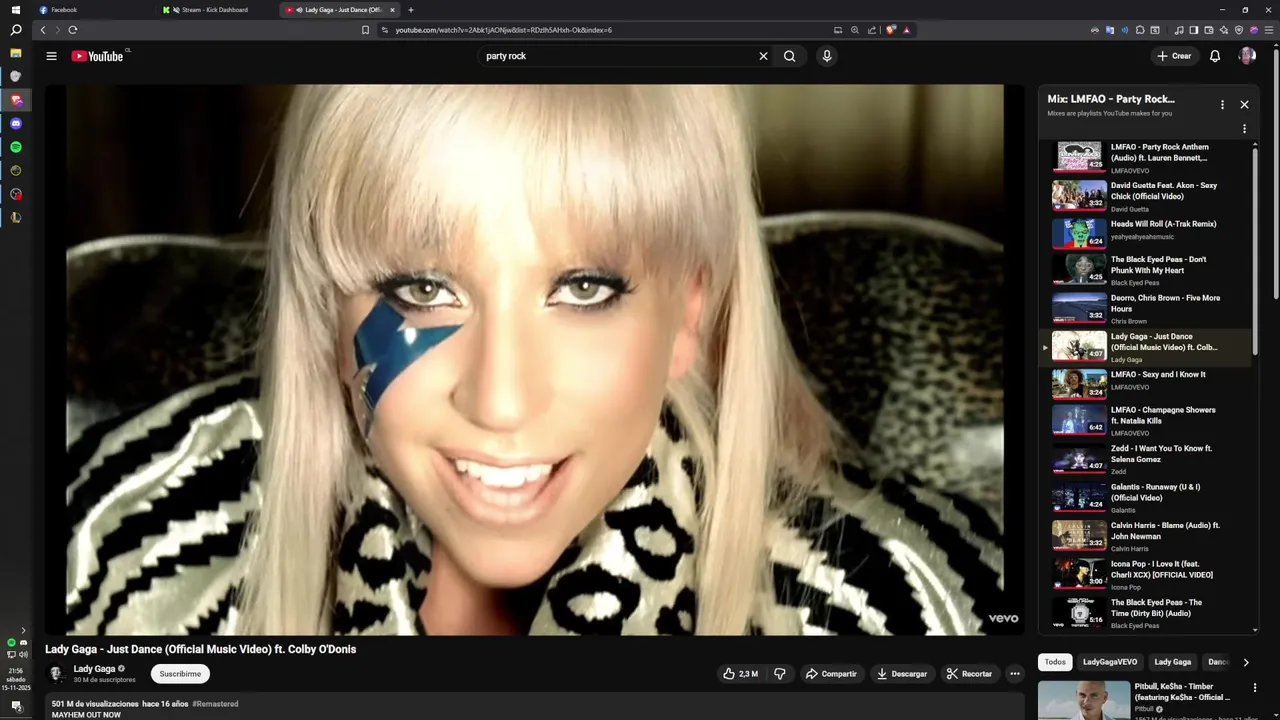Expand hidden tray icons in the taskbar

pos(23,631)
